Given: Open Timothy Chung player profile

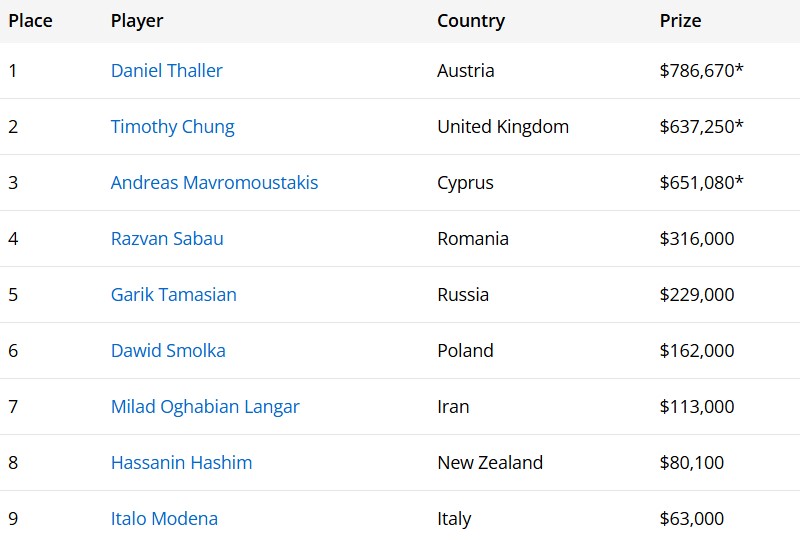Looking at the screenshot, I should (172, 127).
